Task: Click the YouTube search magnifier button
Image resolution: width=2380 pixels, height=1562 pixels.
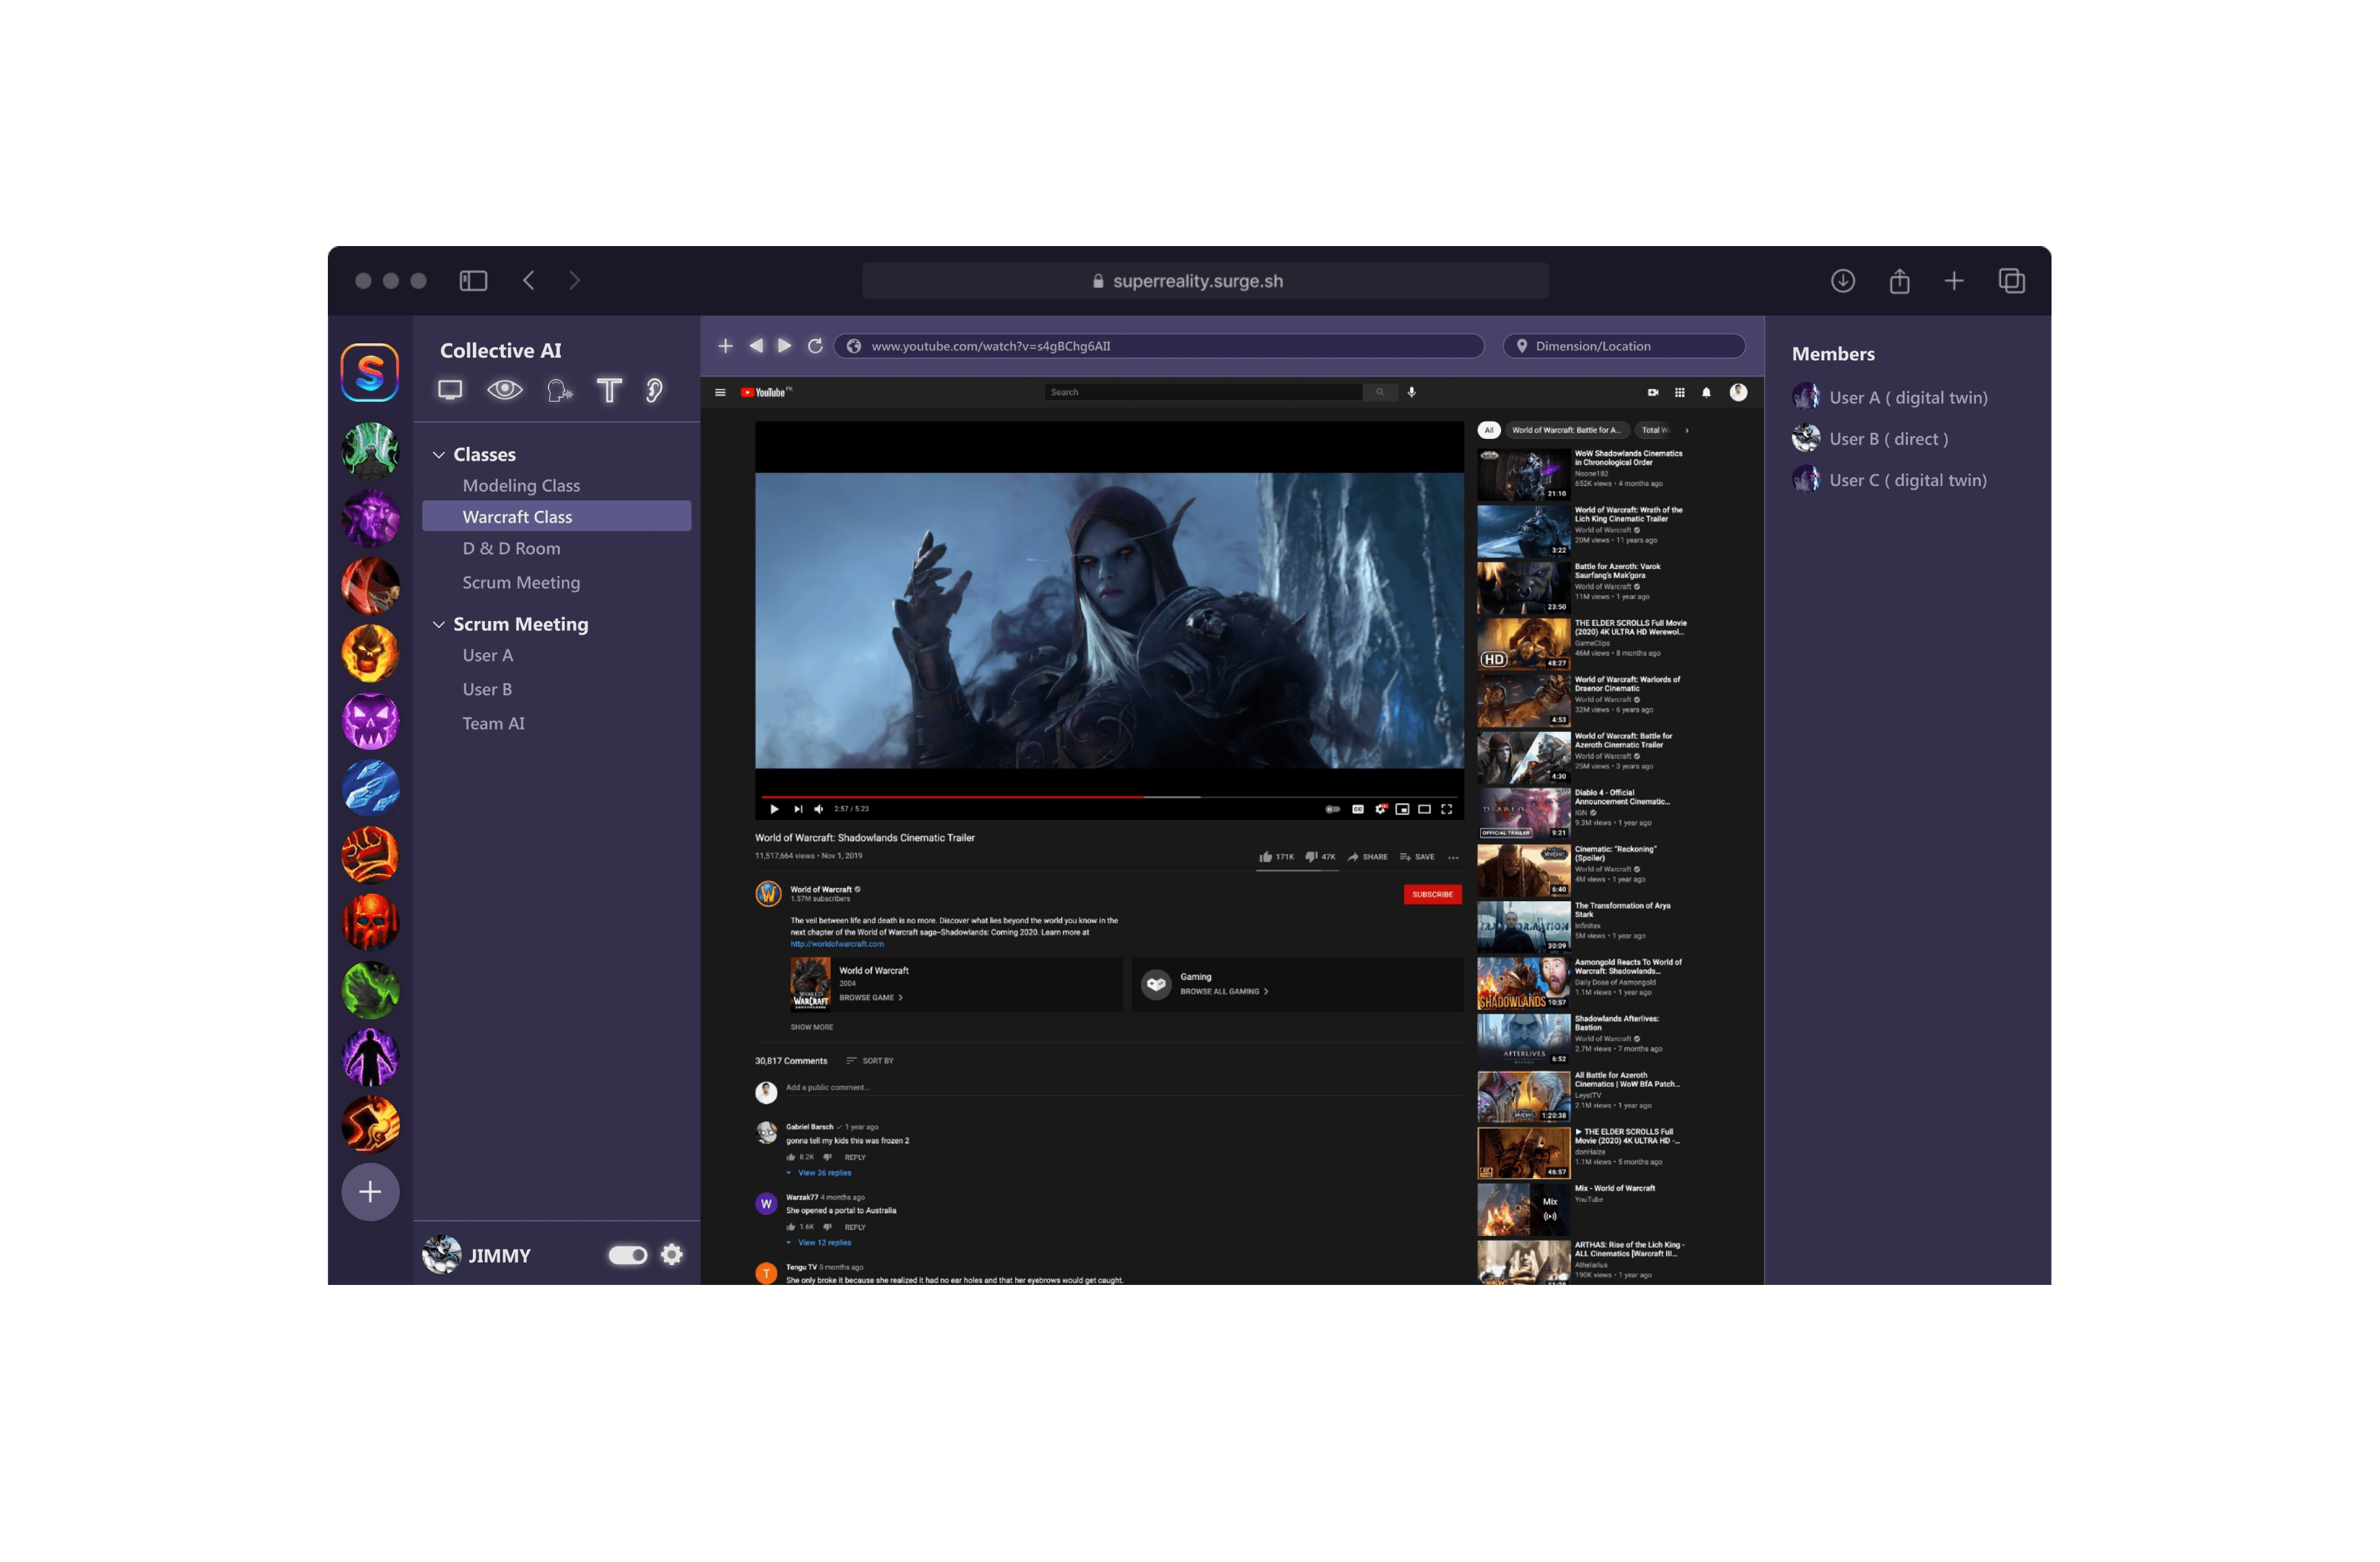Action: point(1380,393)
